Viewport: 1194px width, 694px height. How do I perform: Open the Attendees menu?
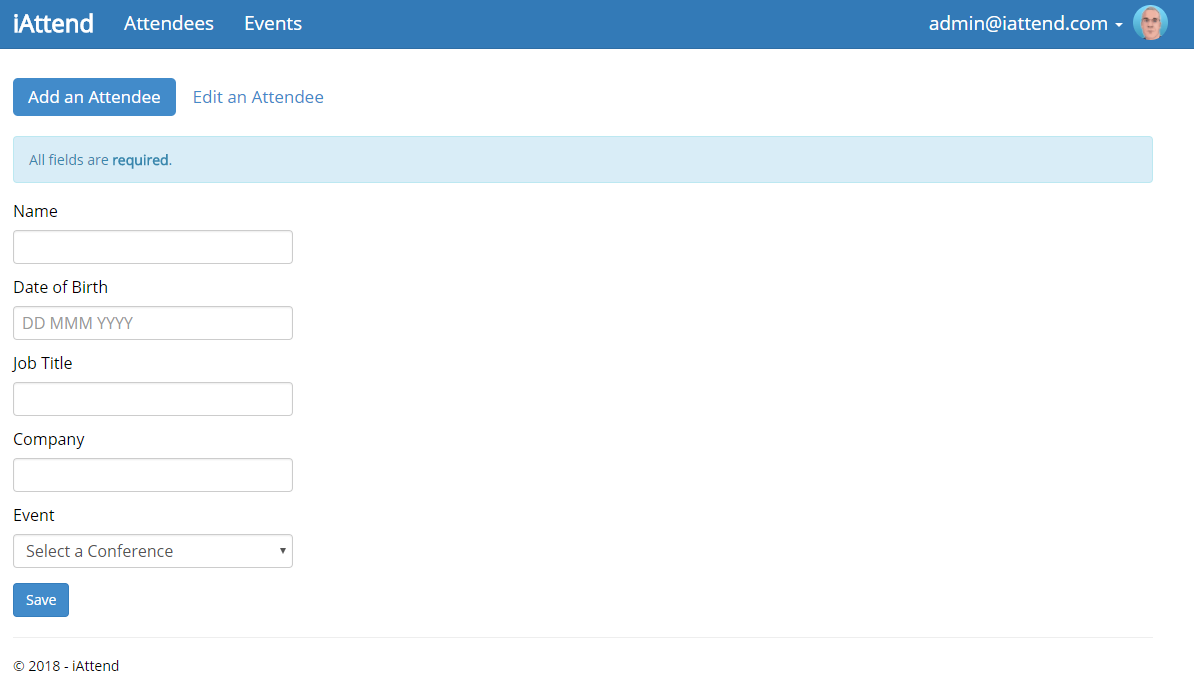[x=168, y=23]
